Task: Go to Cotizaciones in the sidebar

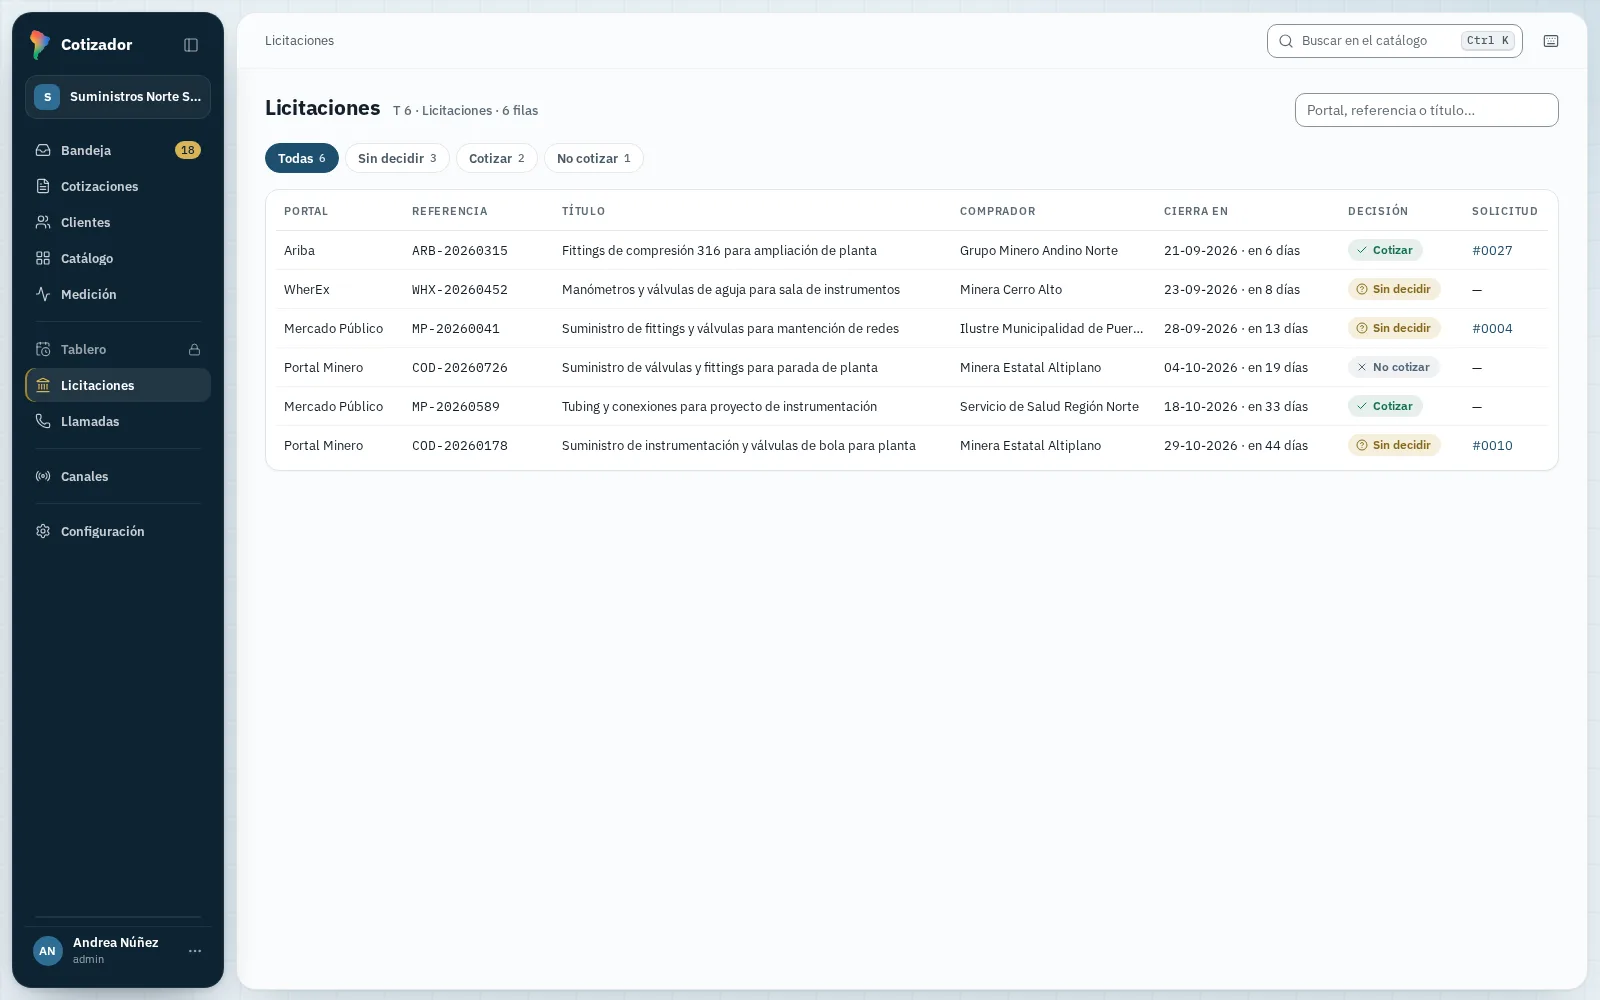Action: pyautogui.click(x=118, y=186)
